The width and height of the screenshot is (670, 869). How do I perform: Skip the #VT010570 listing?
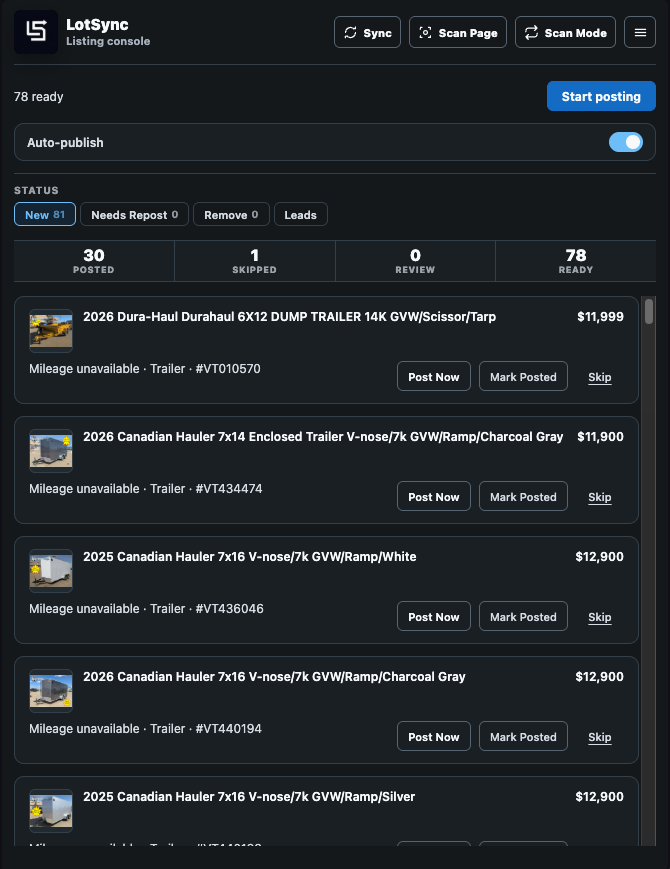(600, 377)
